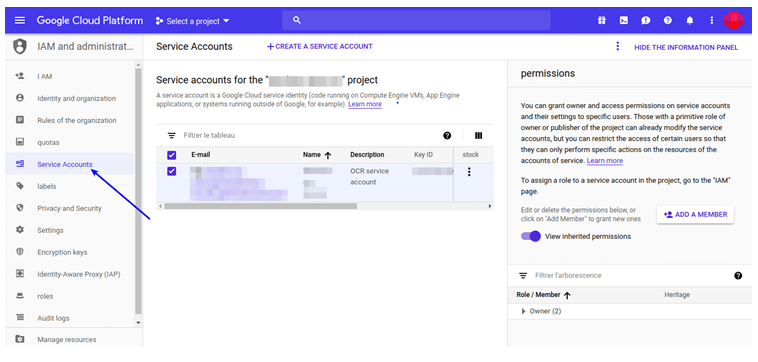Click the Filtrer l'arborescence filter field
The image size is (758, 362).
click(628, 275)
